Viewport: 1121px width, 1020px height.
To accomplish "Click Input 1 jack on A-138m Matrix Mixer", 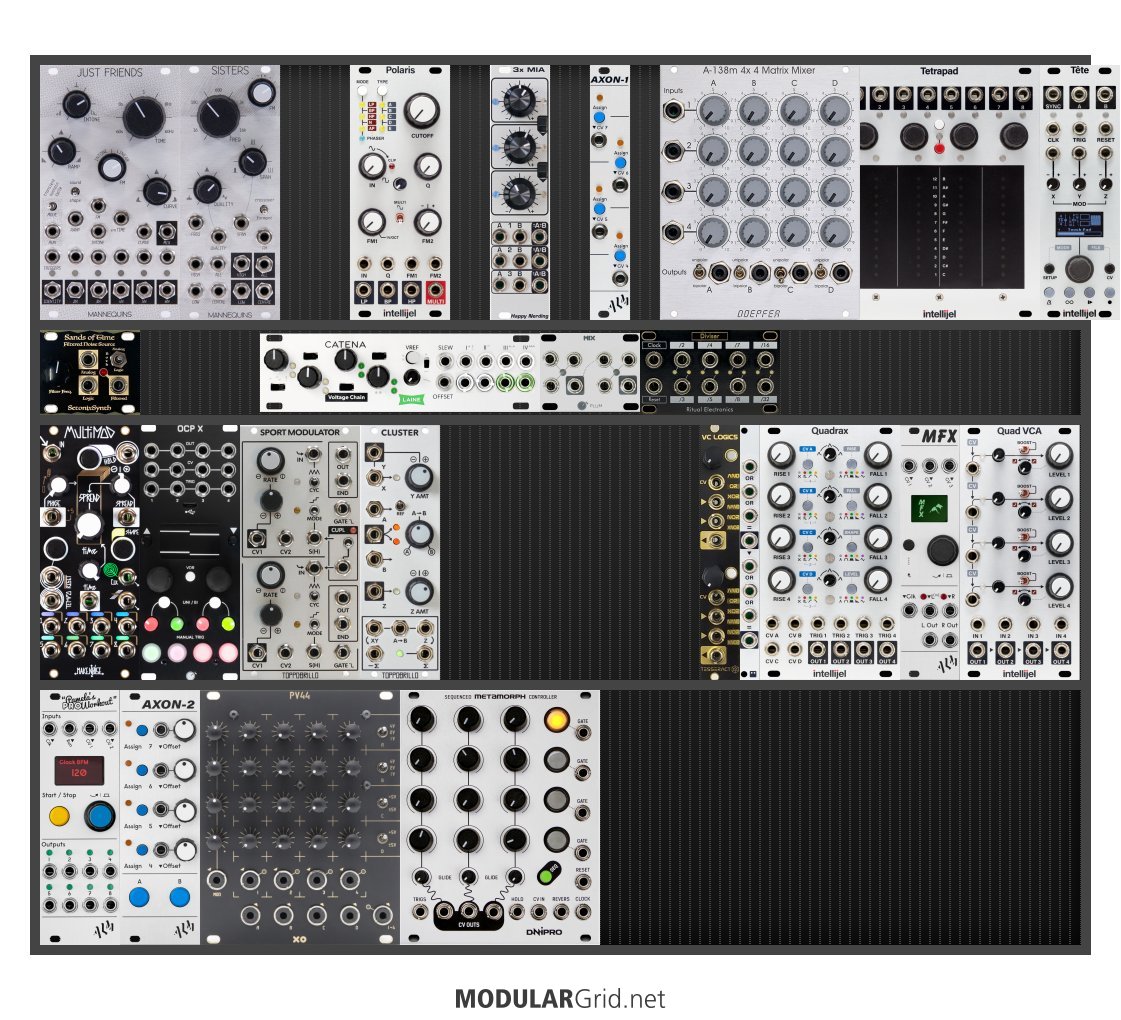I will pyautogui.click(x=673, y=110).
